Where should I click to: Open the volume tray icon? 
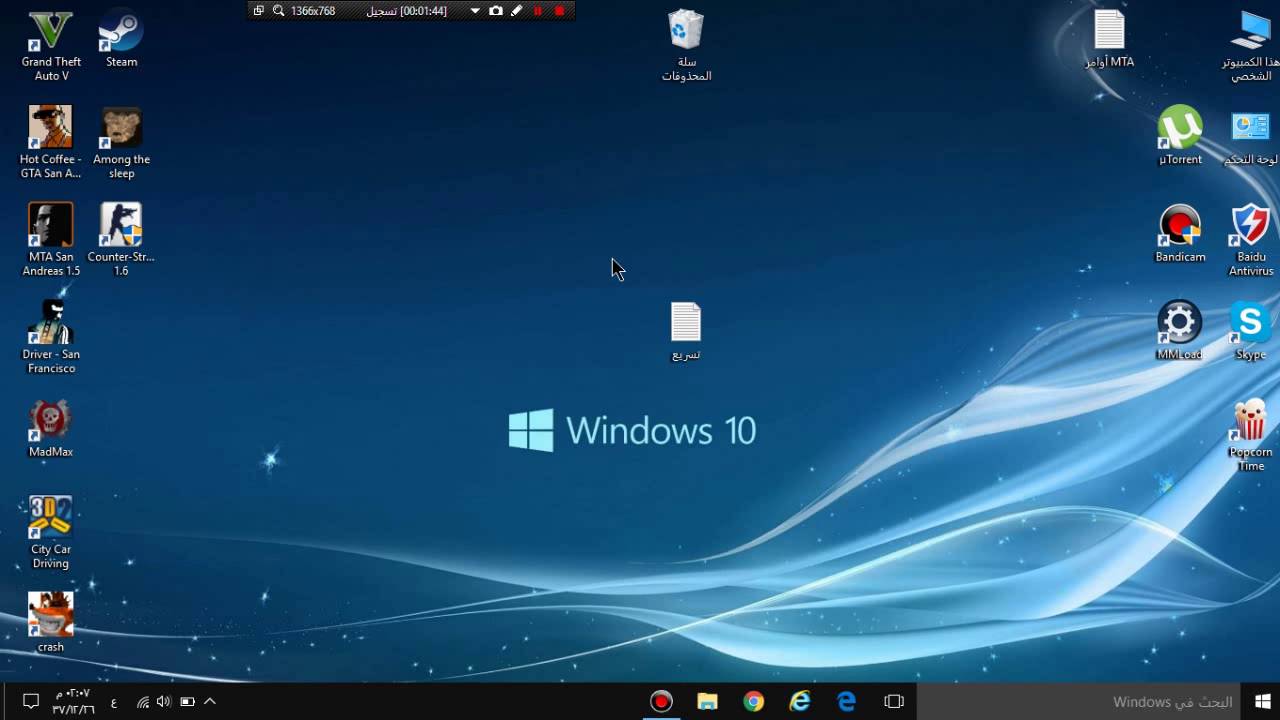pyautogui.click(x=164, y=702)
